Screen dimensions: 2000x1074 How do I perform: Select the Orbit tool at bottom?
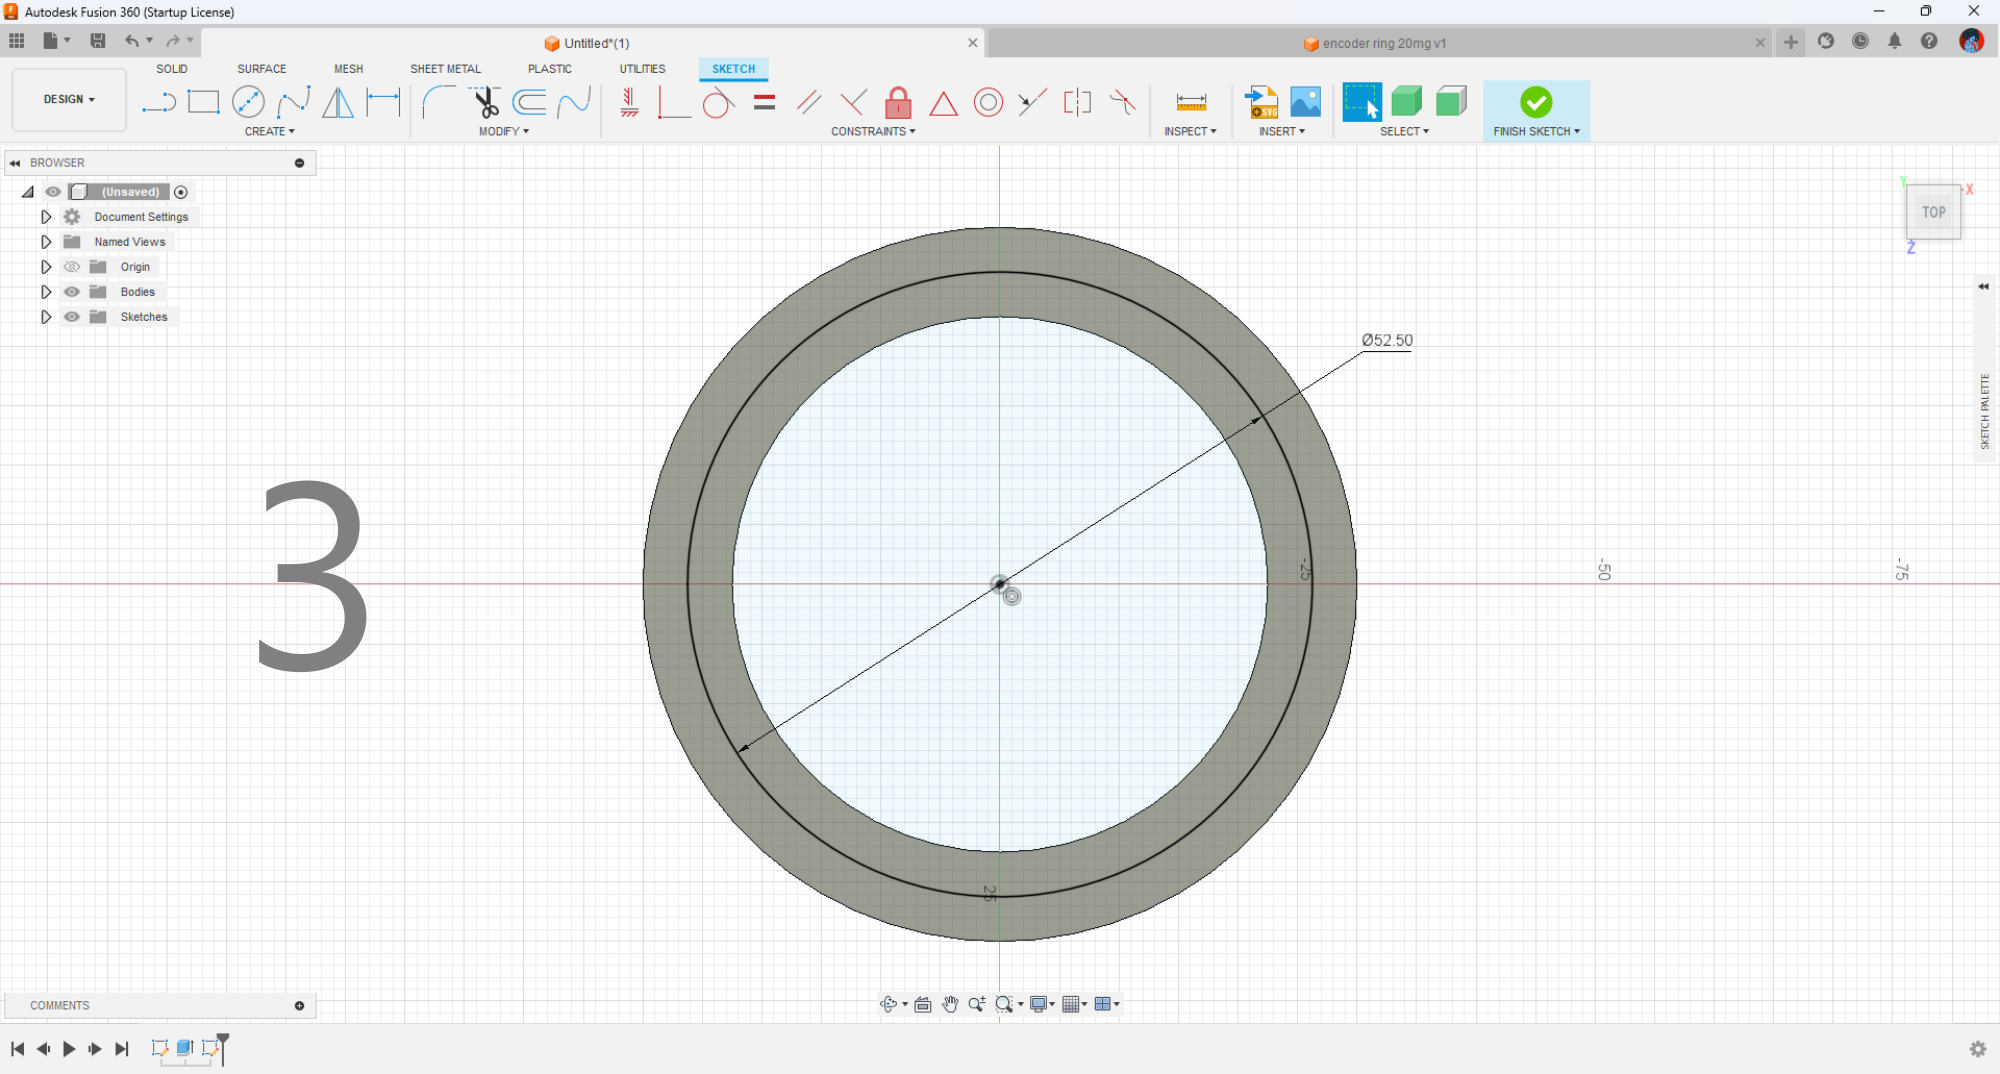pyautogui.click(x=889, y=1004)
